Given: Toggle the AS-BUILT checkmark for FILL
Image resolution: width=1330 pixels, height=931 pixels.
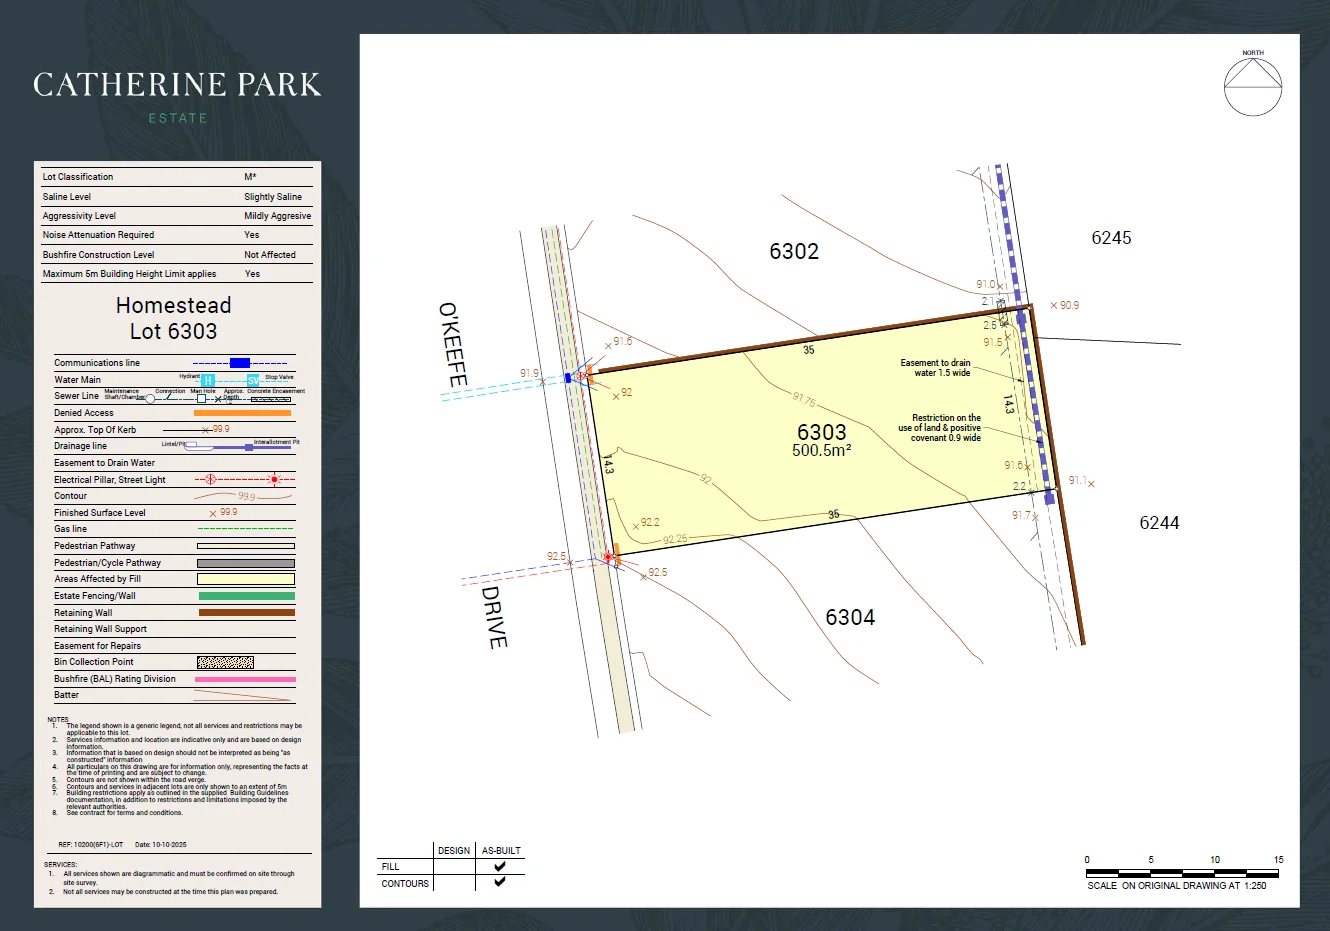Looking at the screenshot, I should coord(499,867).
